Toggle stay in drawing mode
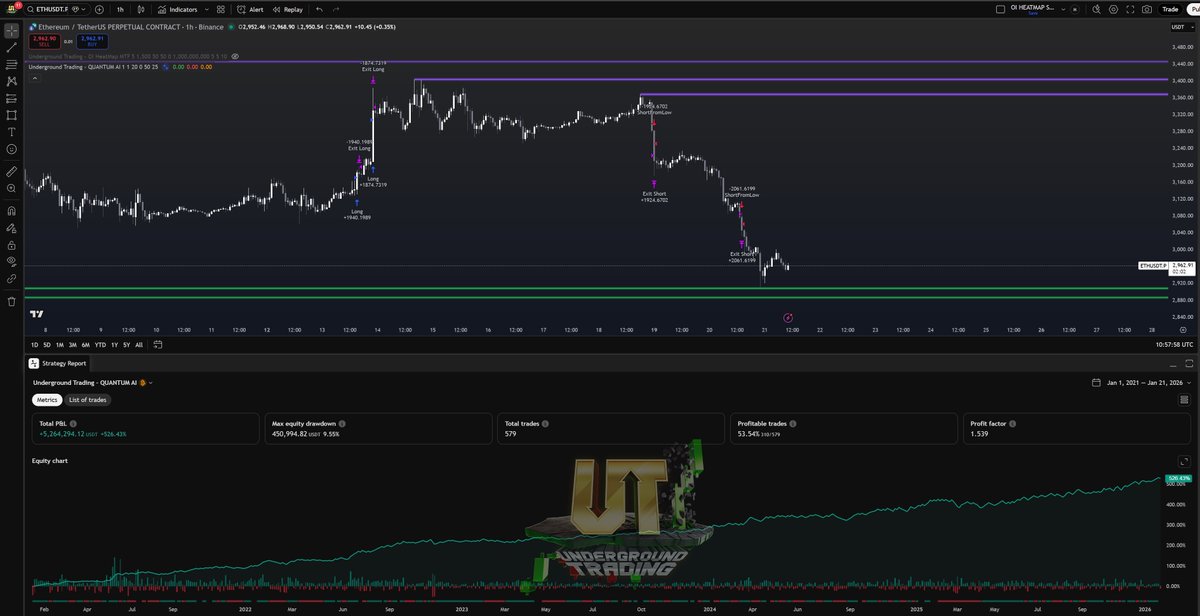This screenshot has width=1200, height=616. pyautogui.click(x=11, y=228)
